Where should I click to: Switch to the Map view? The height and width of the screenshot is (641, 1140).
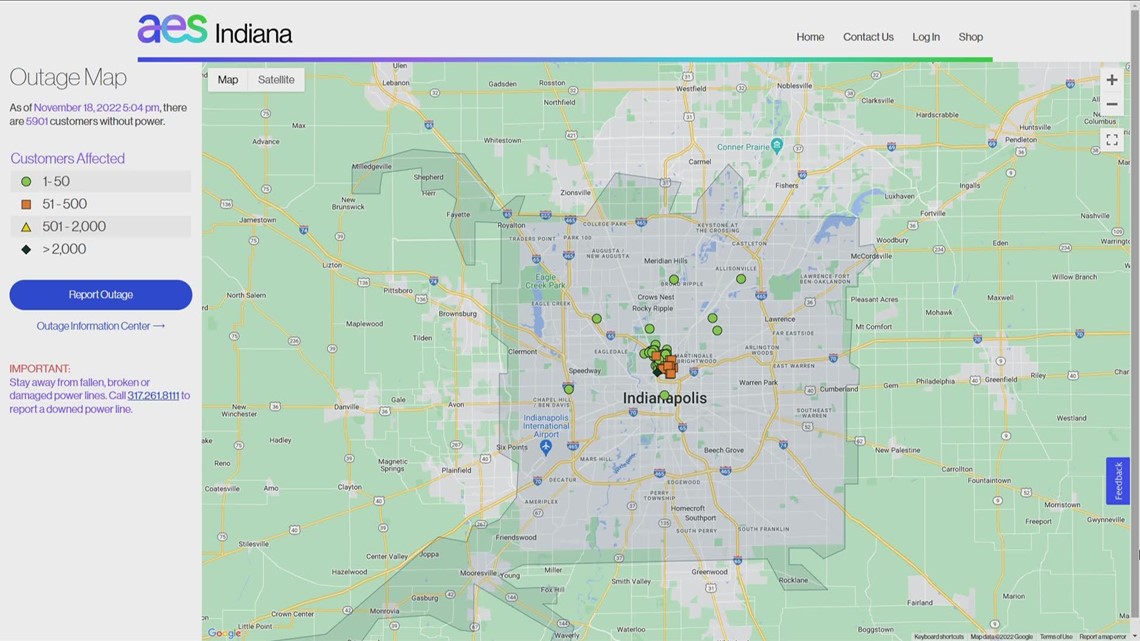coord(227,79)
